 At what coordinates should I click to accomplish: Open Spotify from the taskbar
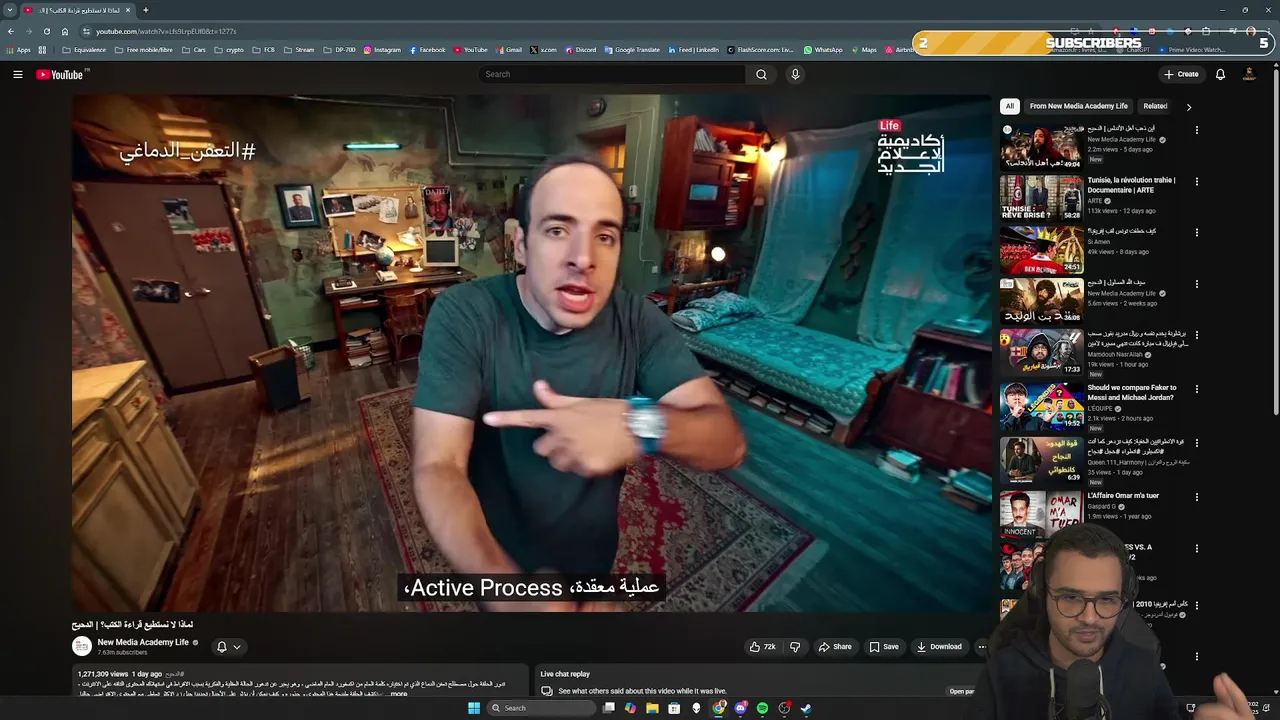point(762,708)
